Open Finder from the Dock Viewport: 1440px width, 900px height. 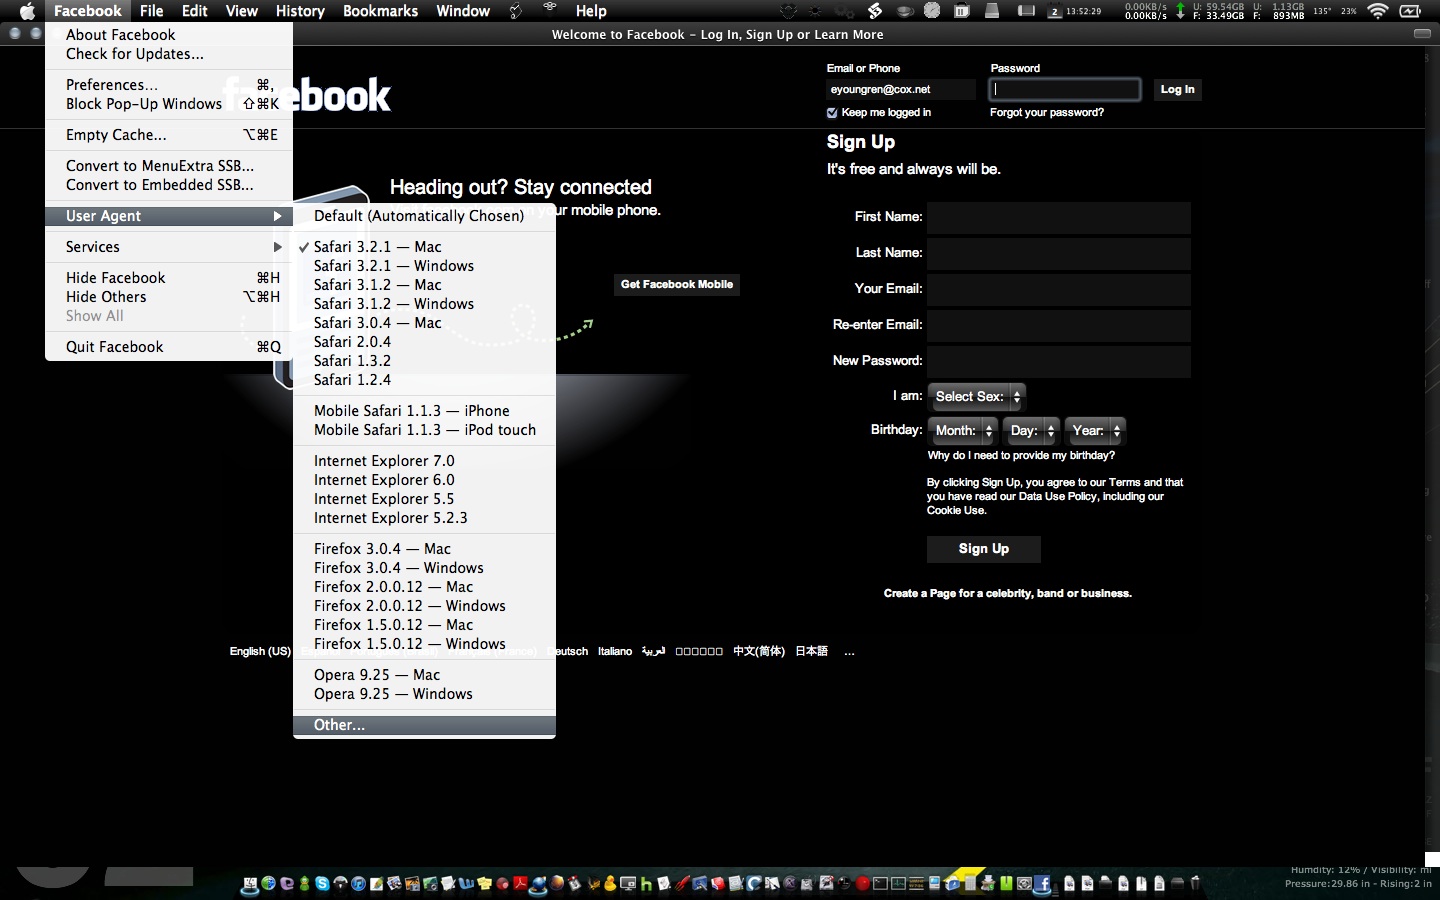(x=250, y=884)
